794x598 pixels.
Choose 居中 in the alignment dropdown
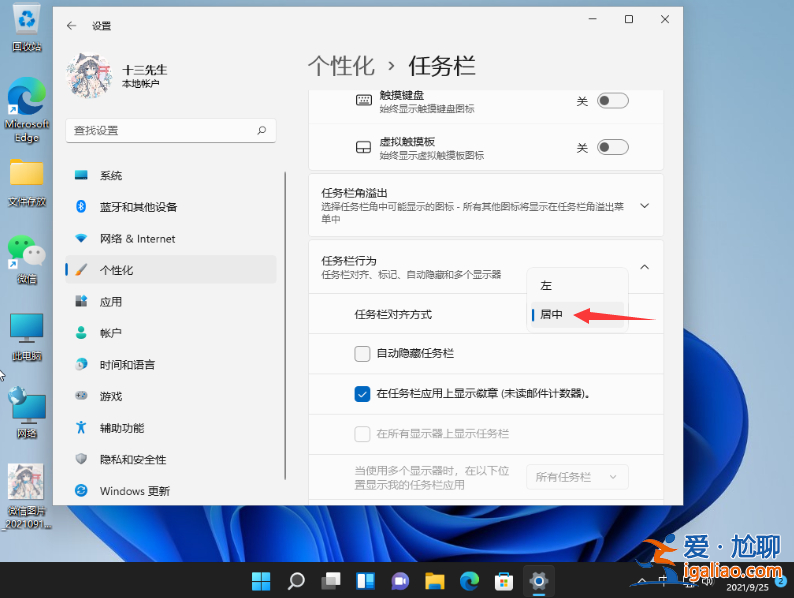(x=577, y=314)
